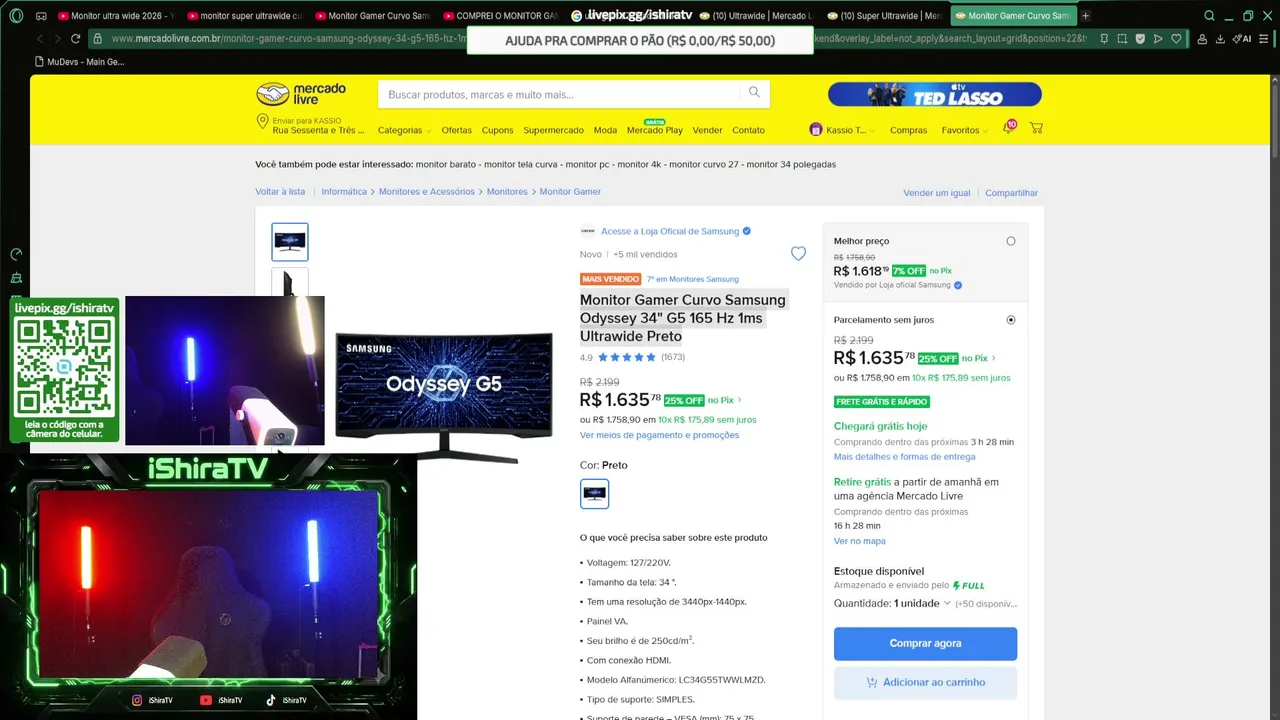Screen dimensions: 1280x720
Task: Click the AI button in browser toolbar
Action: pyautogui.click(x=1242, y=38)
